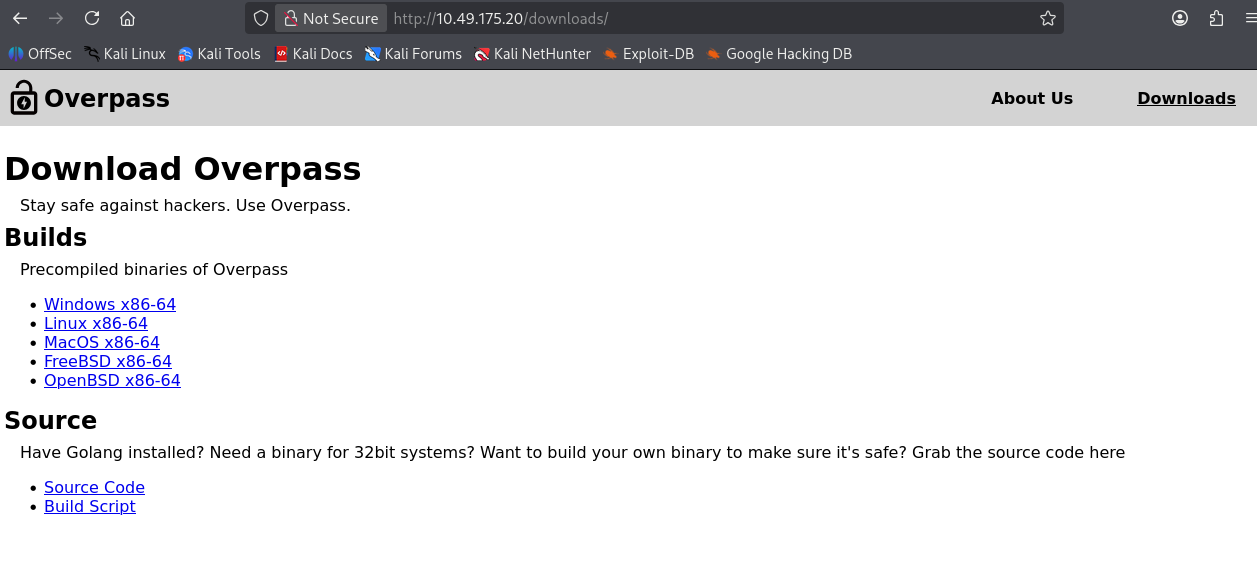Open the Build Script link
This screenshot has width=1257, height=562.
click(90, 506)
